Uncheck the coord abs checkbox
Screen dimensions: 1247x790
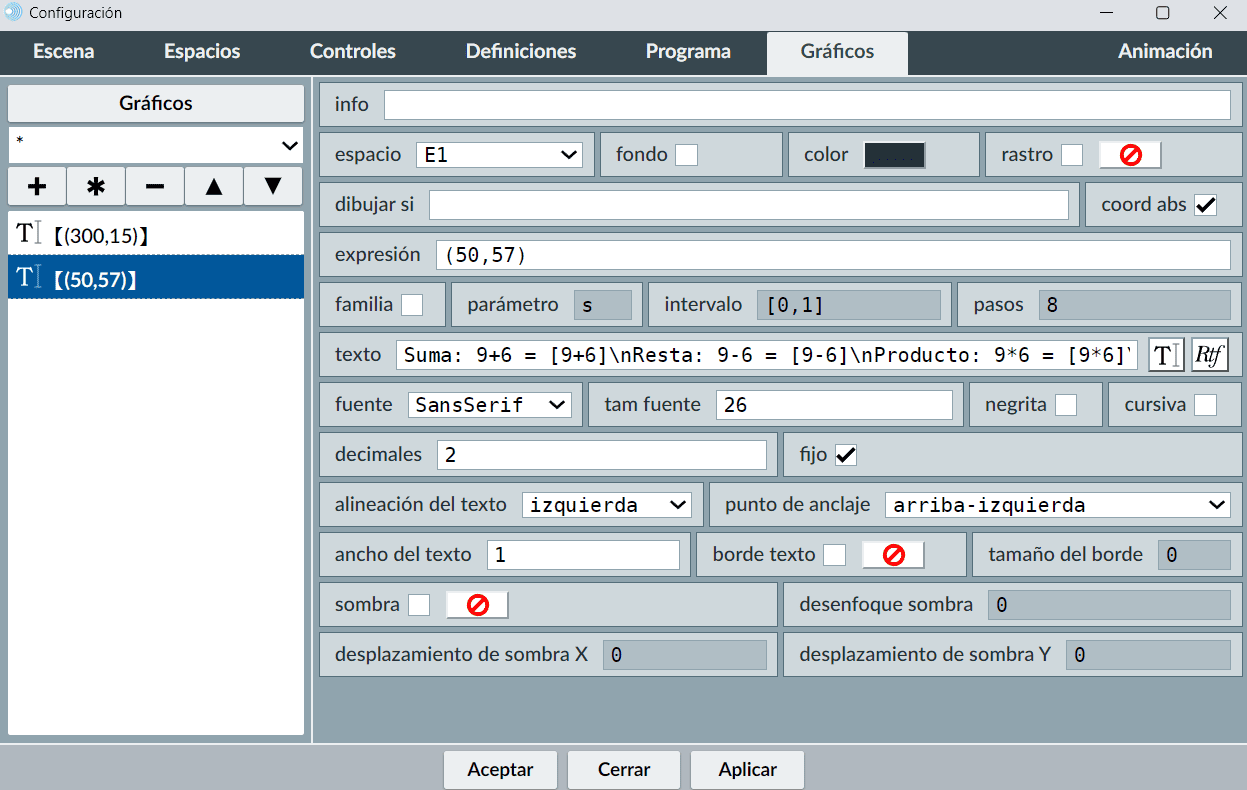tap(1206, 205)
